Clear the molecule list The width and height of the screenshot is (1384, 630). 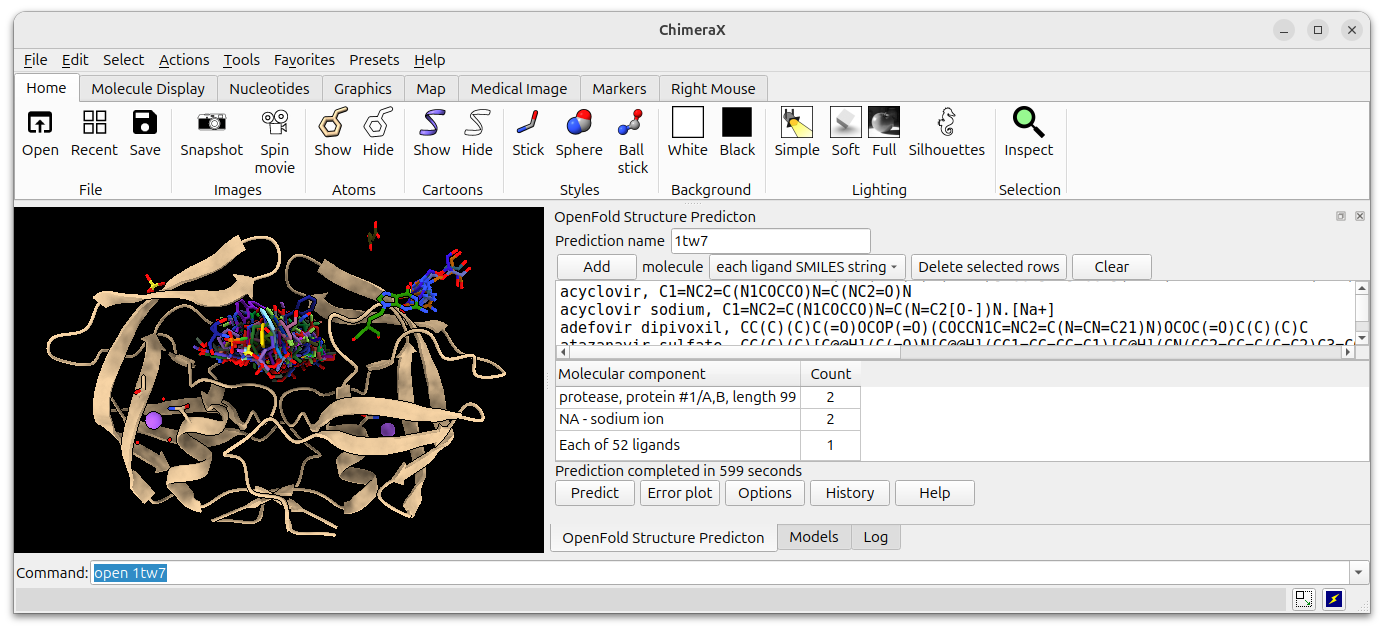pos(1111,267)
